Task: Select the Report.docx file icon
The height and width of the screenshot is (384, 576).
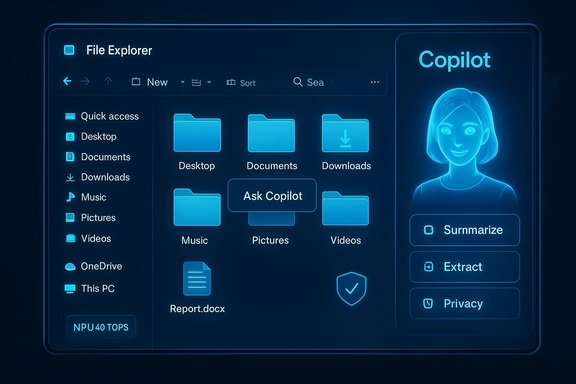Action: coord(197,279)
